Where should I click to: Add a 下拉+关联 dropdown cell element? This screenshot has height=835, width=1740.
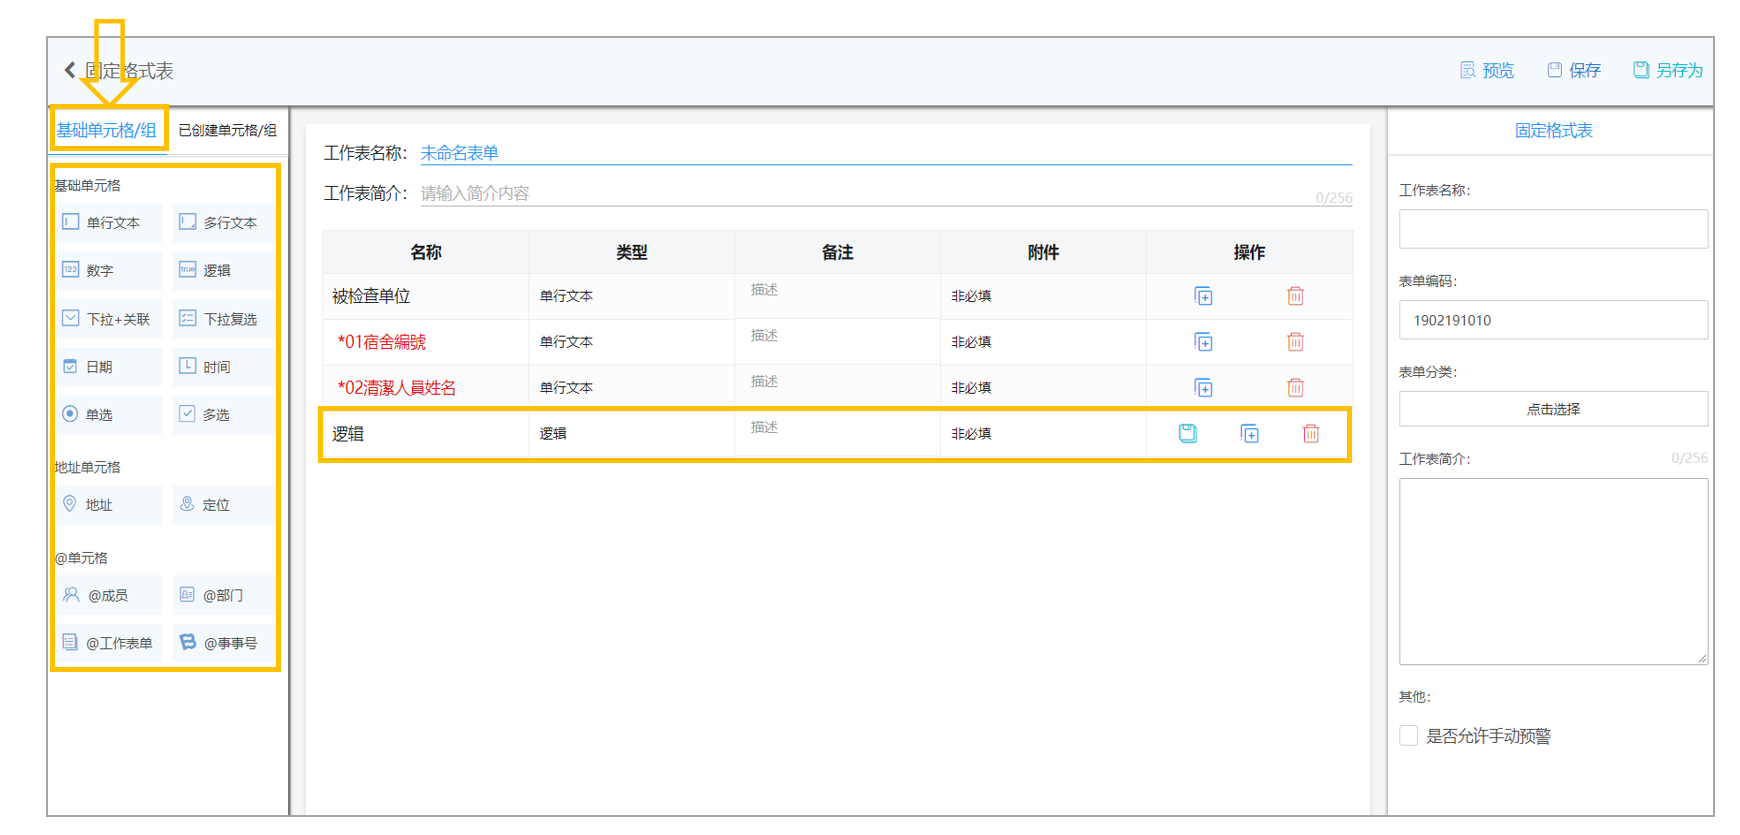109,319
